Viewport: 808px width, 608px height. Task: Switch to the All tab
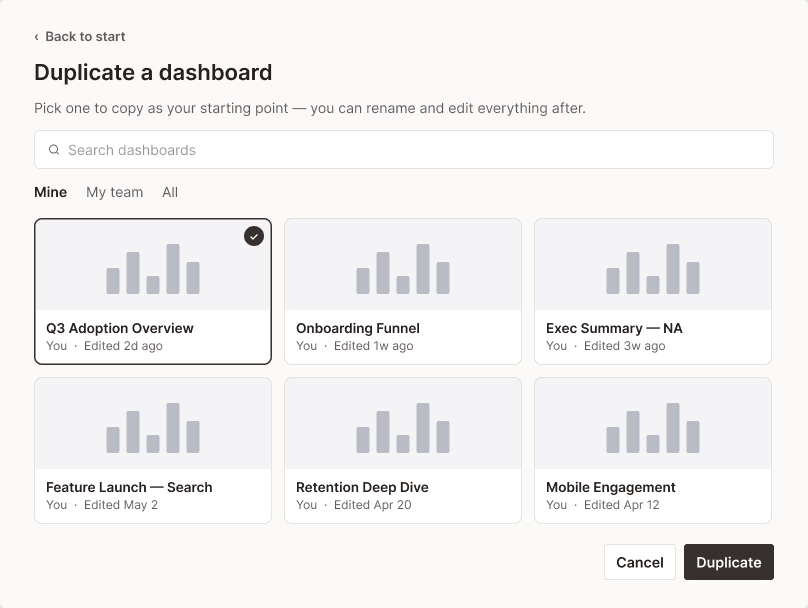170,192
